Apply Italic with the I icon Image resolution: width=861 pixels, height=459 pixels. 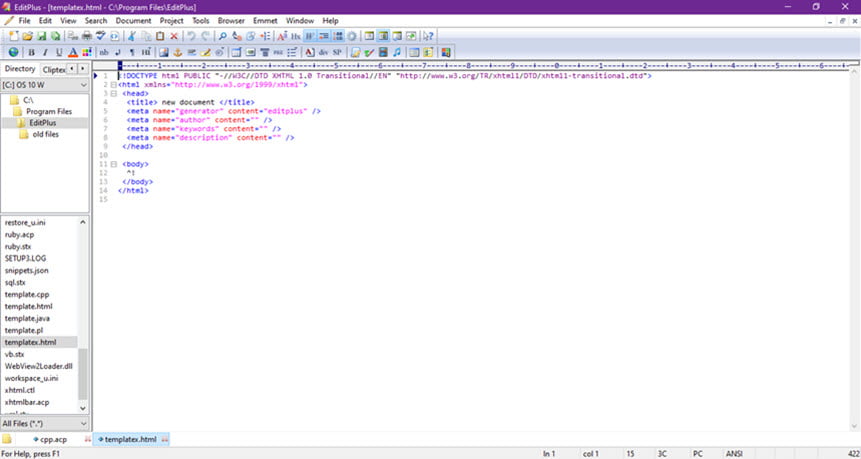coord(45,52)
